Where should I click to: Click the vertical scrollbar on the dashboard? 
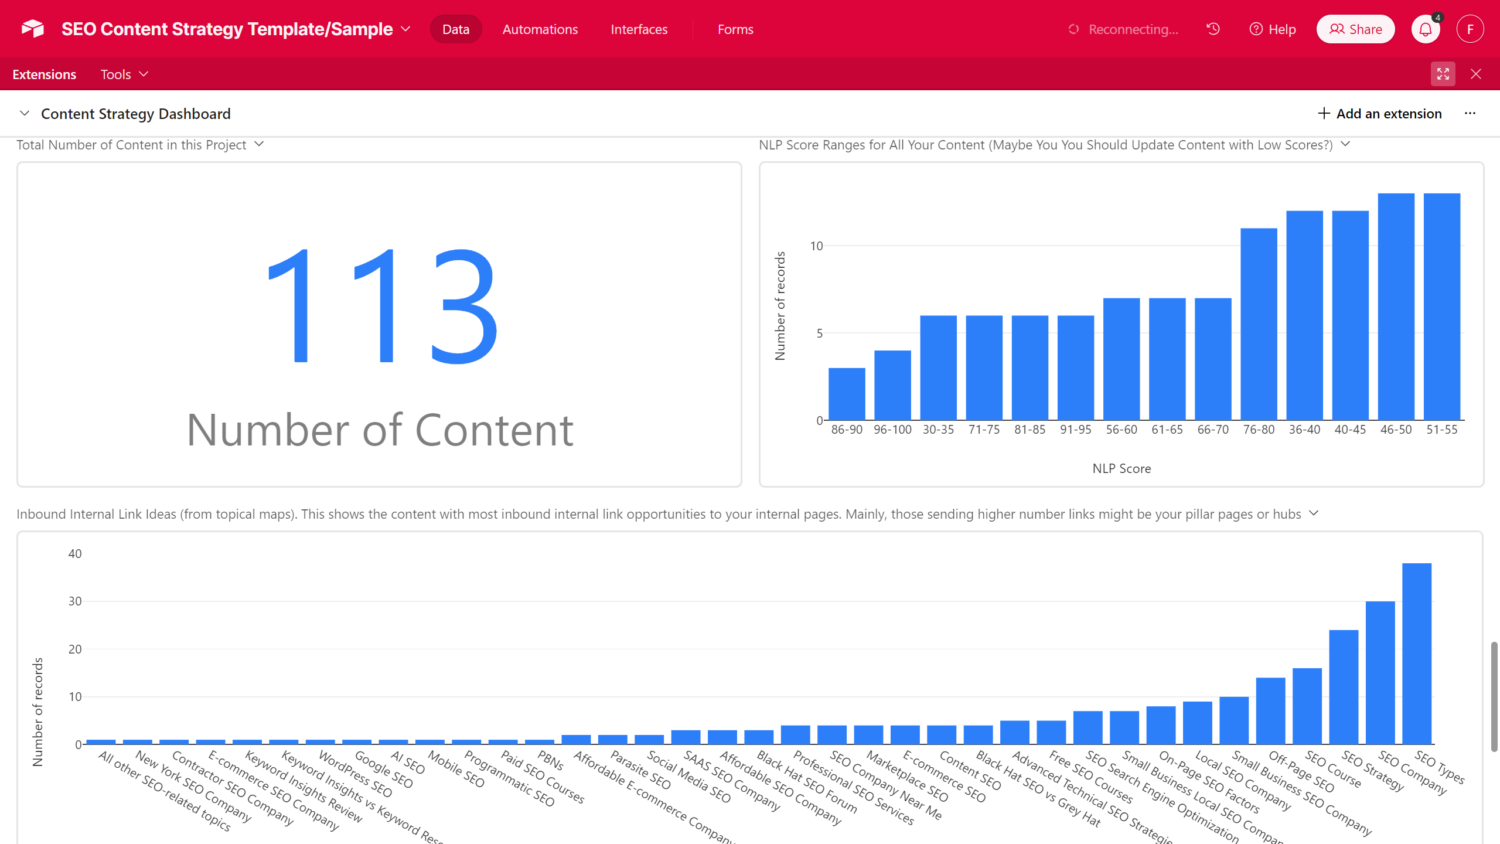point(1494,695)
